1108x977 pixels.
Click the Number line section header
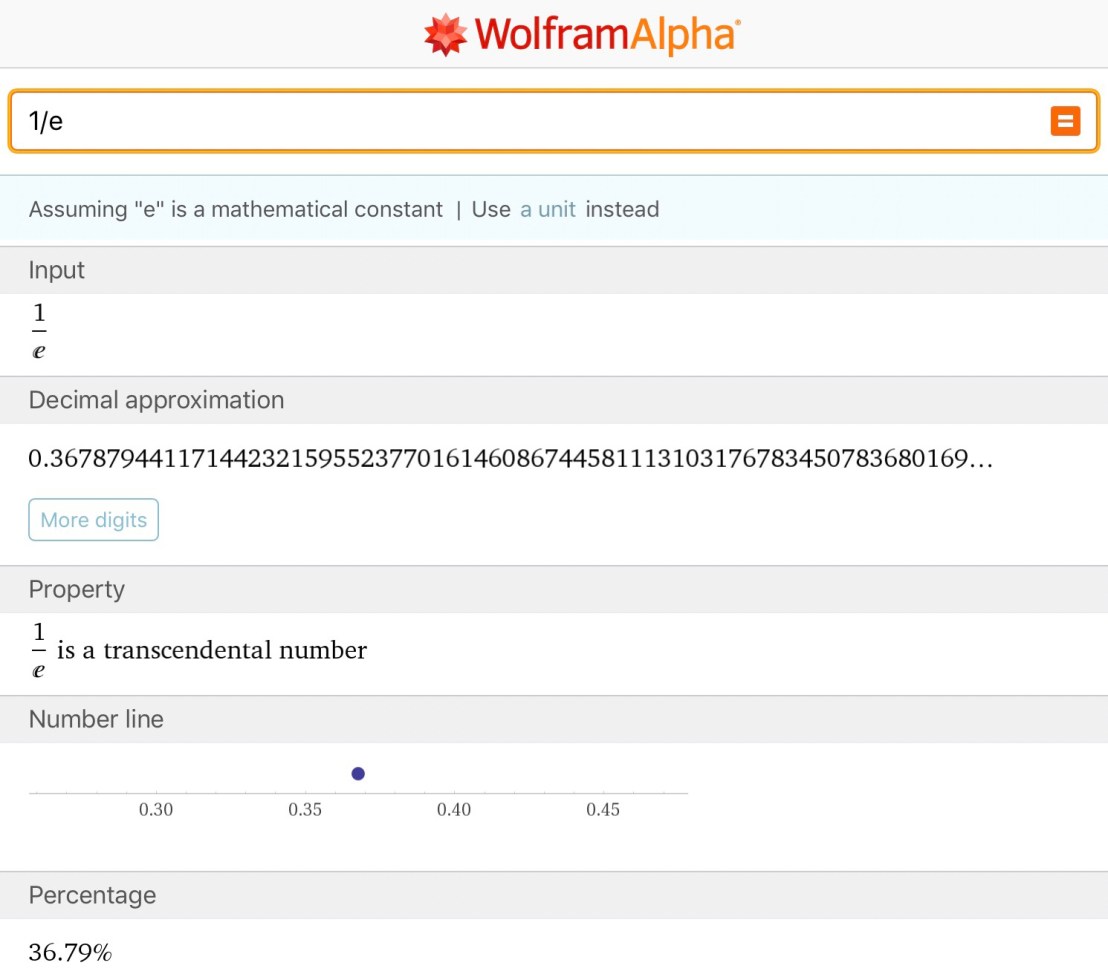[x=96, y=719]
